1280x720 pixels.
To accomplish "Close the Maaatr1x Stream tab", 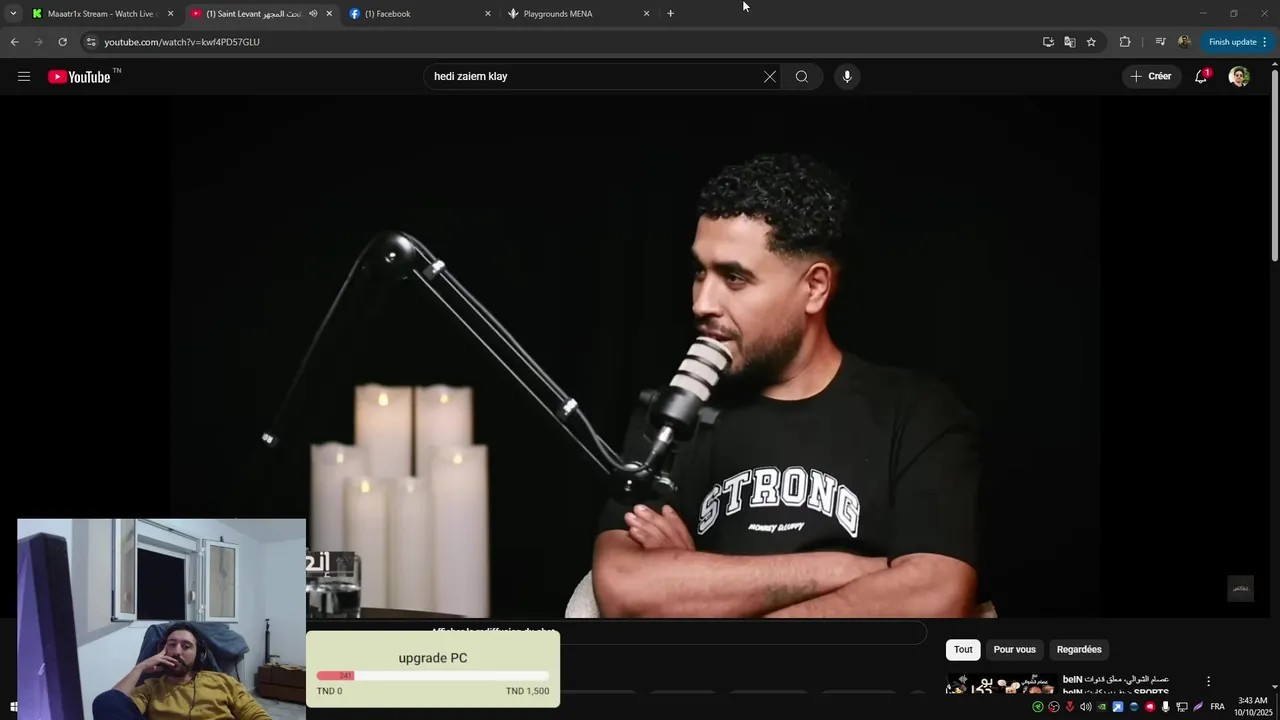I will coord(170,14).
